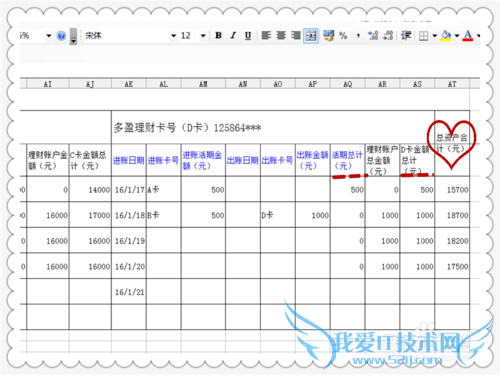Image resolution: width=500 pixels, height=375 pixels.
Task: Select cell with value 17000
Action: (x=90, y=215)
